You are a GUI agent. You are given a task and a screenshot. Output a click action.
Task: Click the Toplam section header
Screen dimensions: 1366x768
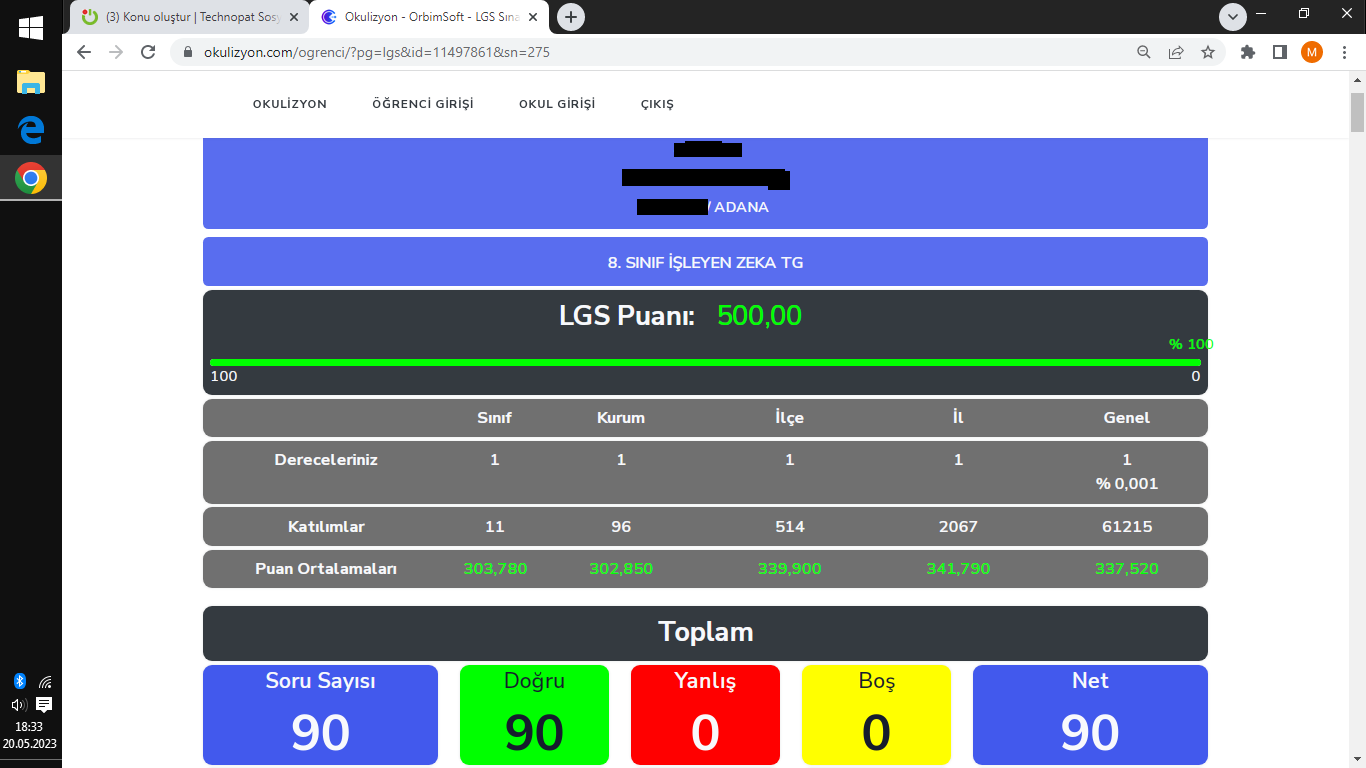coord(705,633)
